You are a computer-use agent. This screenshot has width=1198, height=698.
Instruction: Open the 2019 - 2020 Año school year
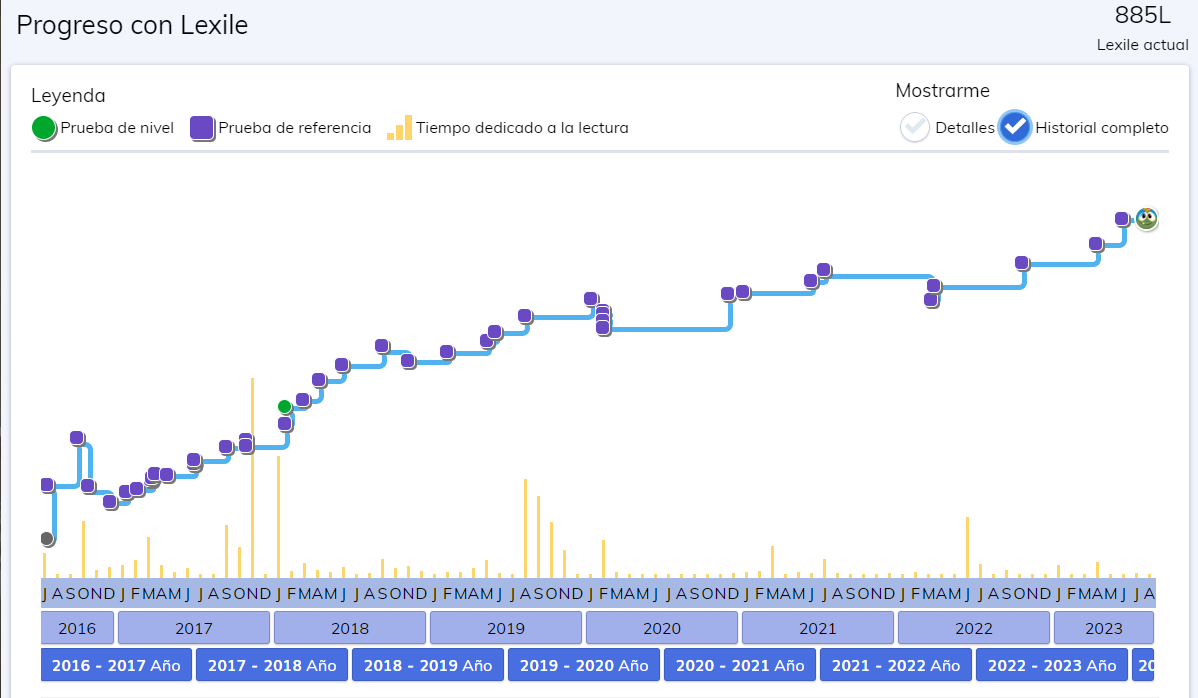pyautogui.click(x=584, y=664)
